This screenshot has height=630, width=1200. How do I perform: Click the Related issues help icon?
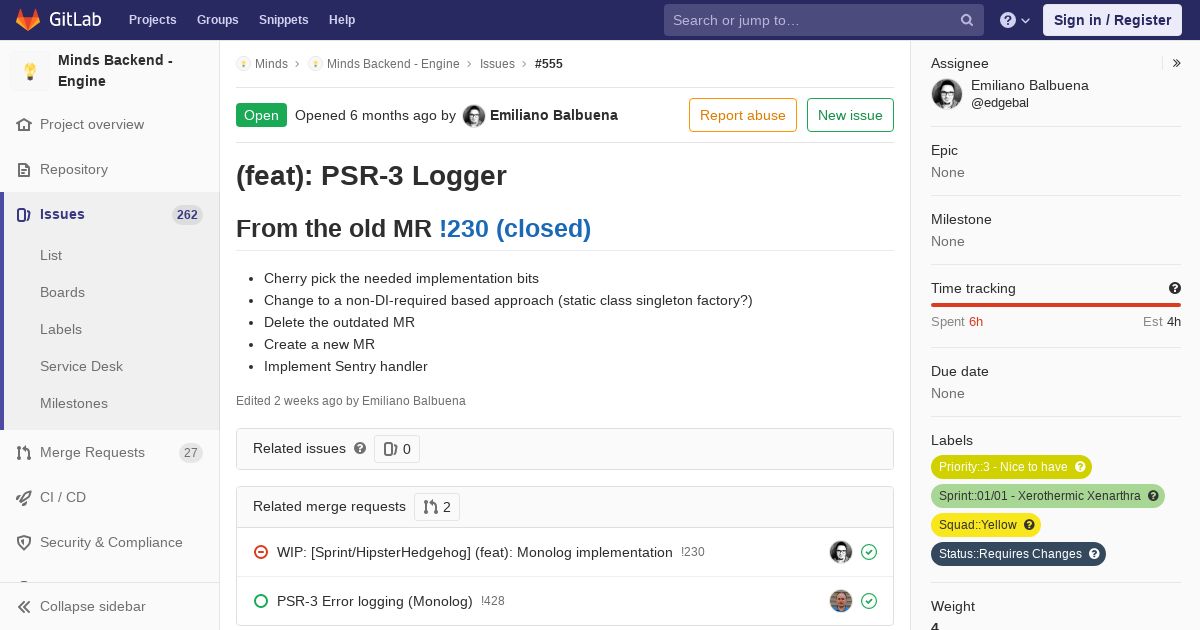click(360, 448)
